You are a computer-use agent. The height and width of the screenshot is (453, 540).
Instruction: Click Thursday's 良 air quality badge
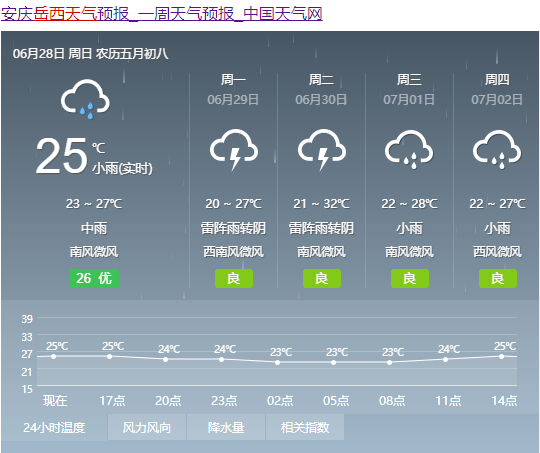[498, 278]
